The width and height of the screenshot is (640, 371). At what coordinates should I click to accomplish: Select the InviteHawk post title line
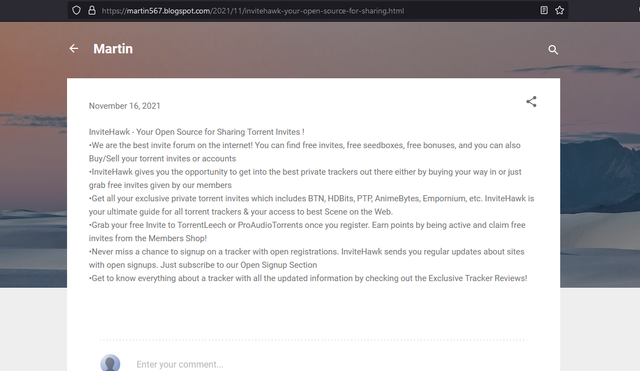[196, 132]
